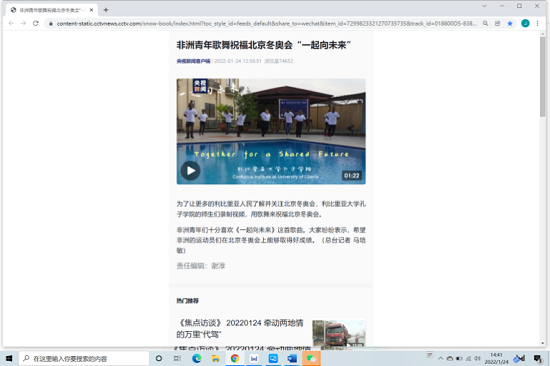Open the Windows Start menu
Screen dimensions: 550x366
[x=9, y=358]
